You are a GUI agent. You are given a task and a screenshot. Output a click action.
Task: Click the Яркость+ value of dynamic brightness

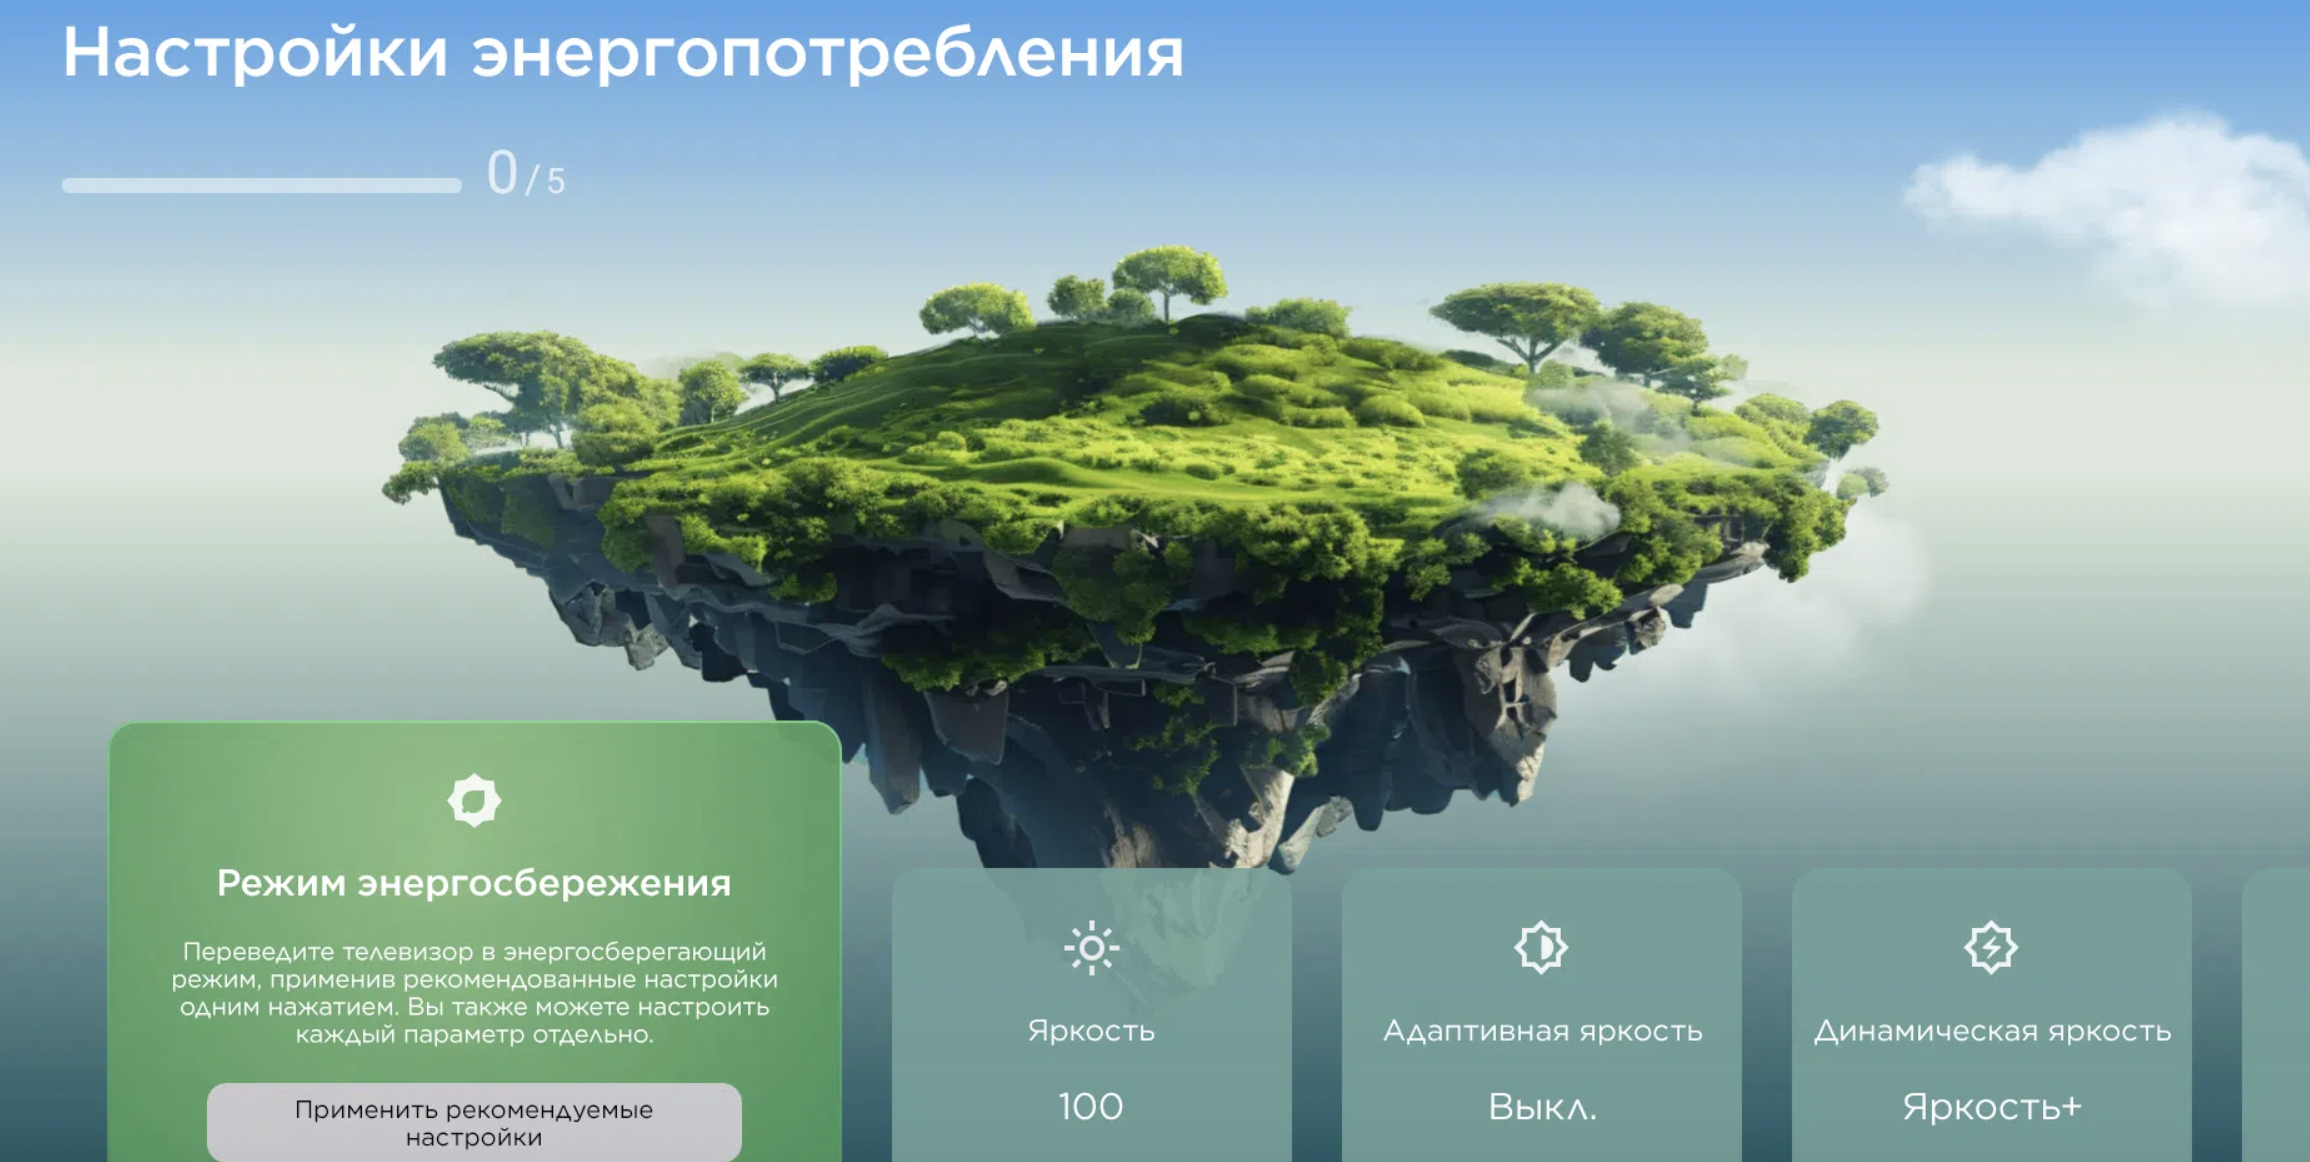1992,1106
